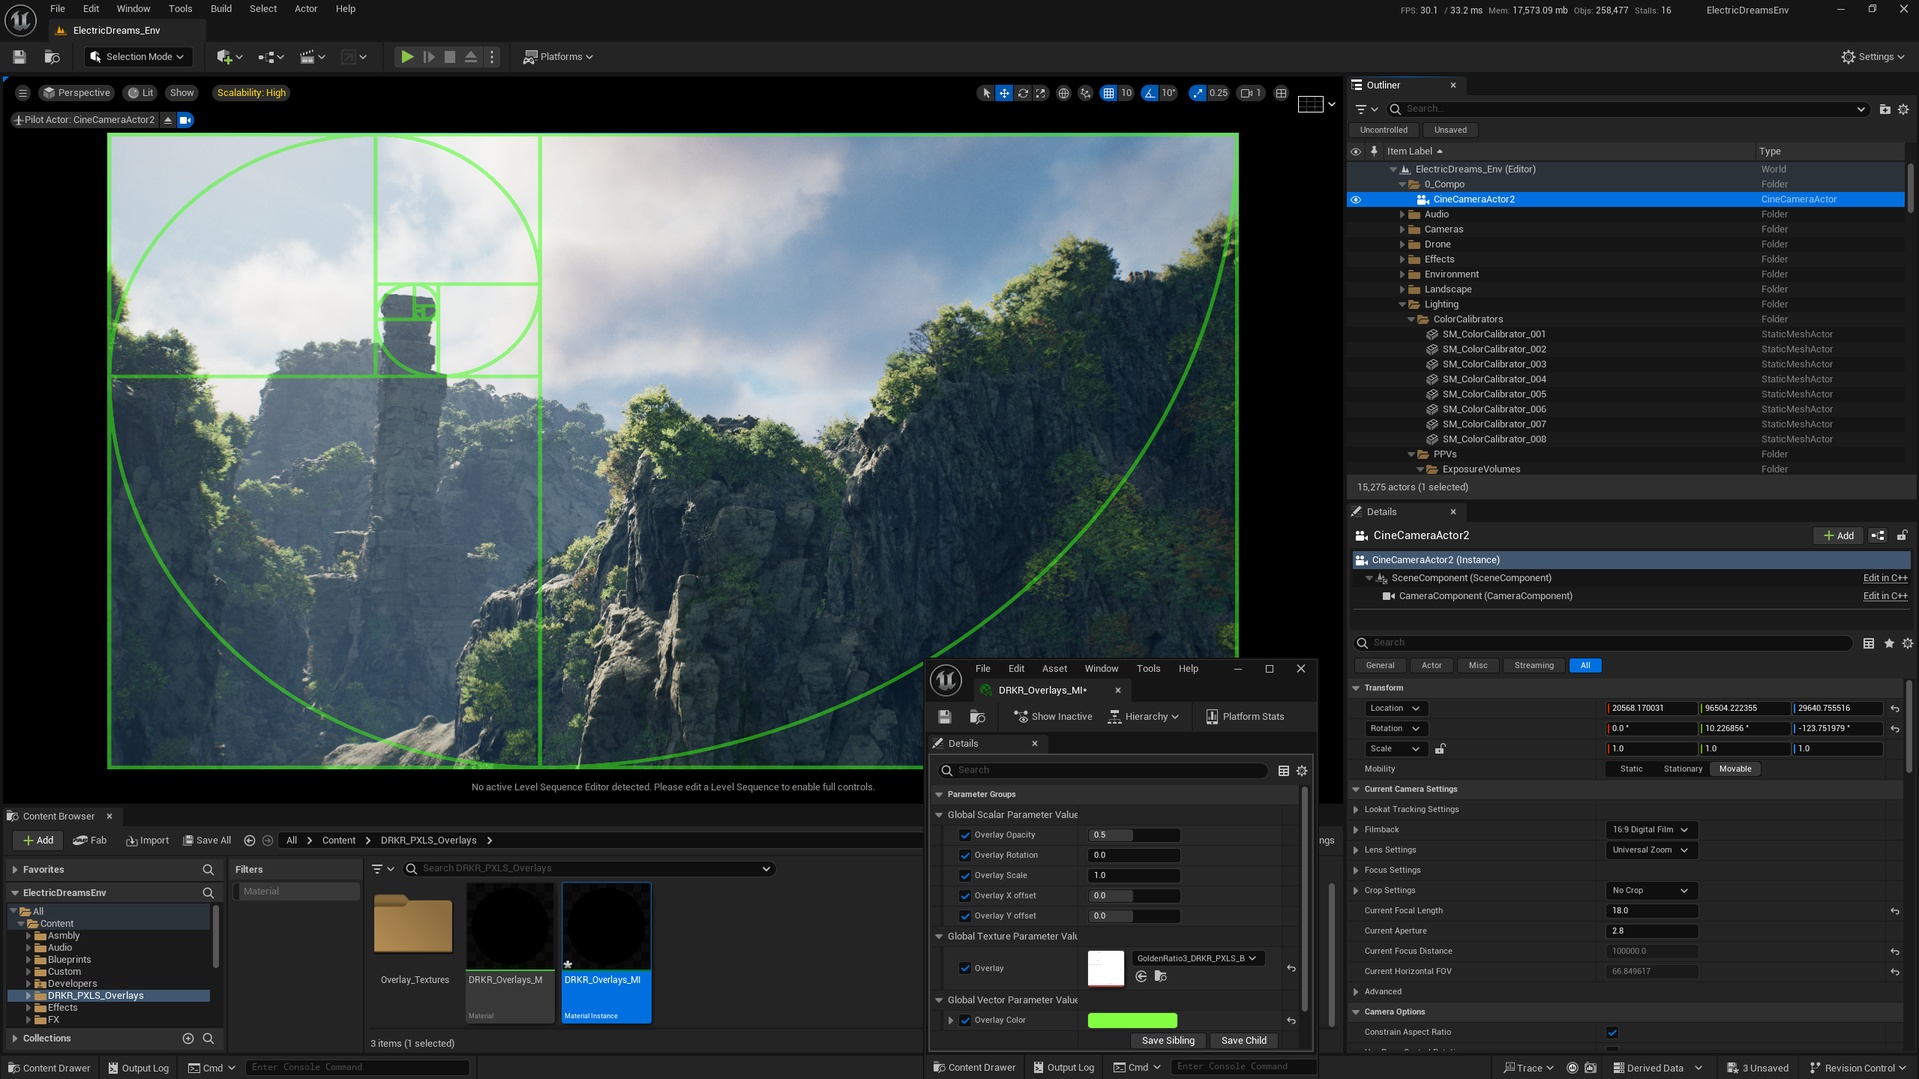Toggle the grid snapping icon in the viewport
The height and width of the screenshot is (1079, 1919).
click(1108, 93)
